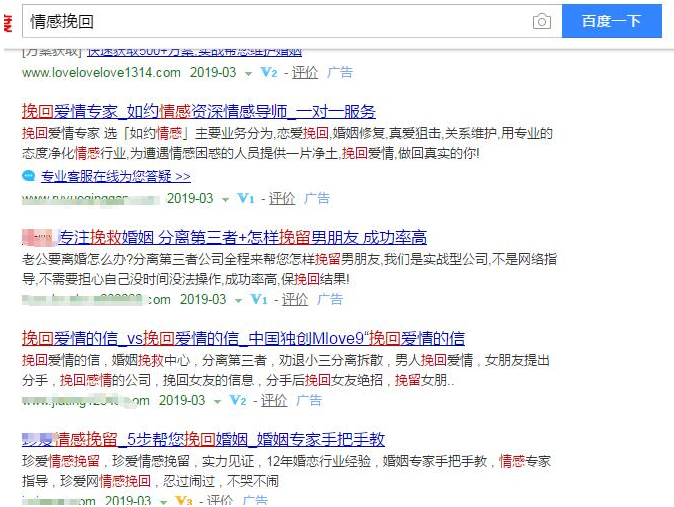The height and width of the screenshot is (507, 674).
Task: Click the Baidu logo beside the search box
Action: pyautogui.click(x=8, y=22)
